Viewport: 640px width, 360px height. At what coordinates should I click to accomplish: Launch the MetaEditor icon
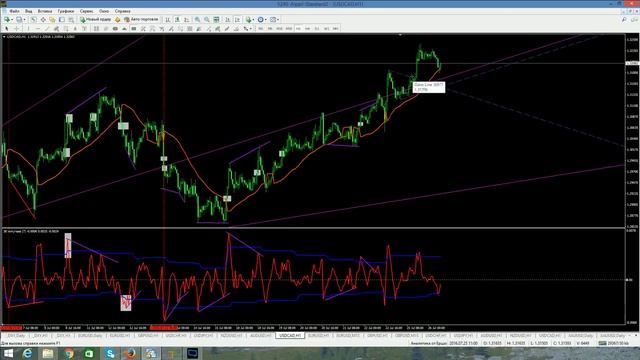118,19
